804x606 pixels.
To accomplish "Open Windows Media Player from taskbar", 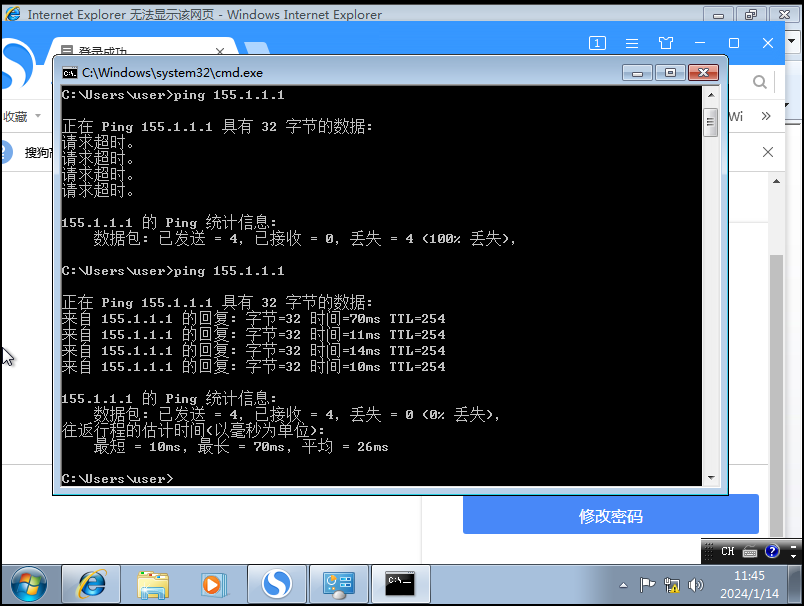I will 212,584.
